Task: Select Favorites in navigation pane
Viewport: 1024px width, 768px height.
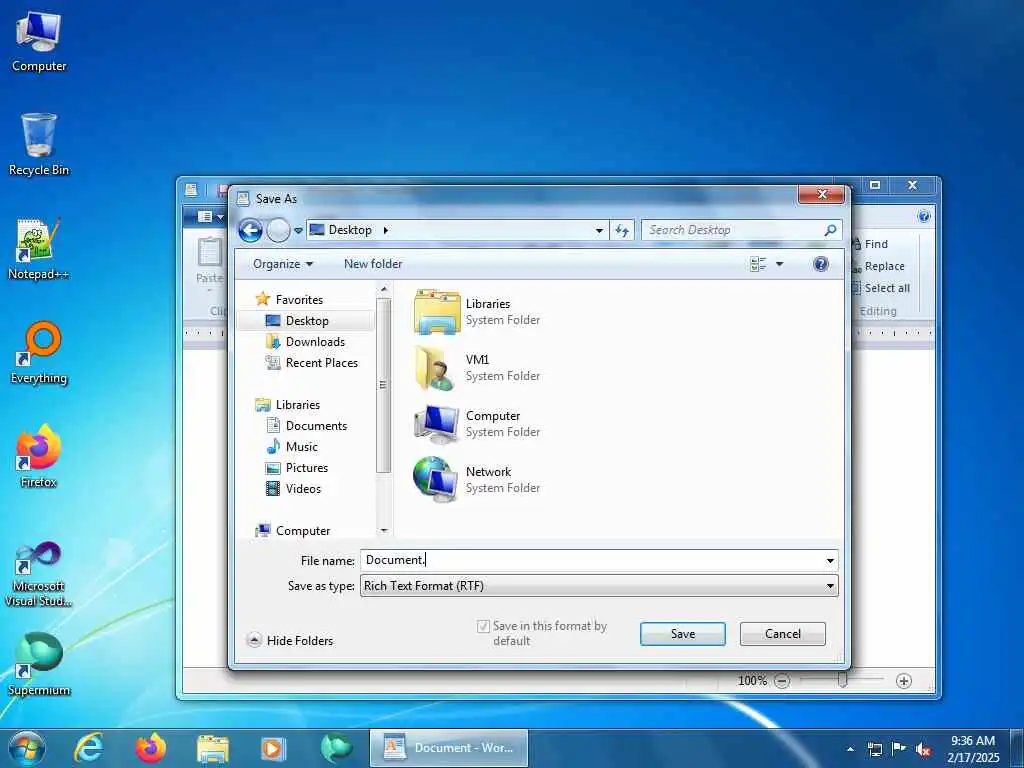Action: [299, 300]
